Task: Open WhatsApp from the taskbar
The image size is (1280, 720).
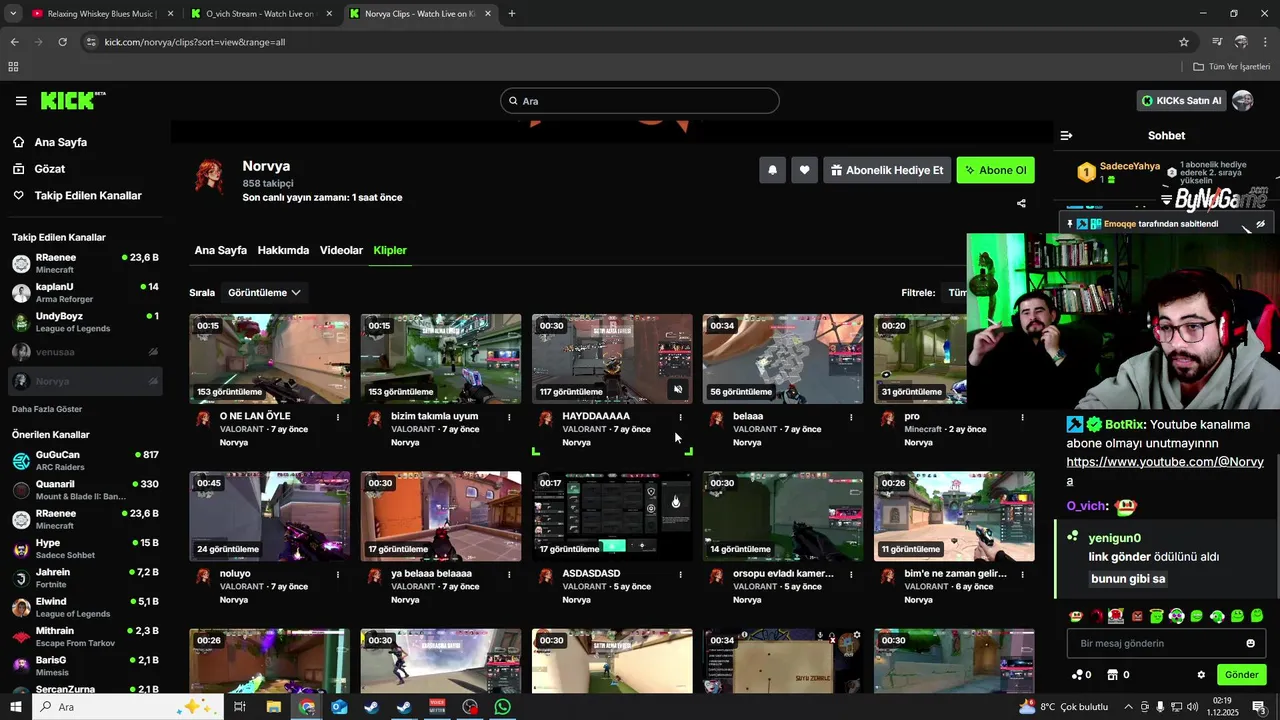Action: tap(502, 707)
